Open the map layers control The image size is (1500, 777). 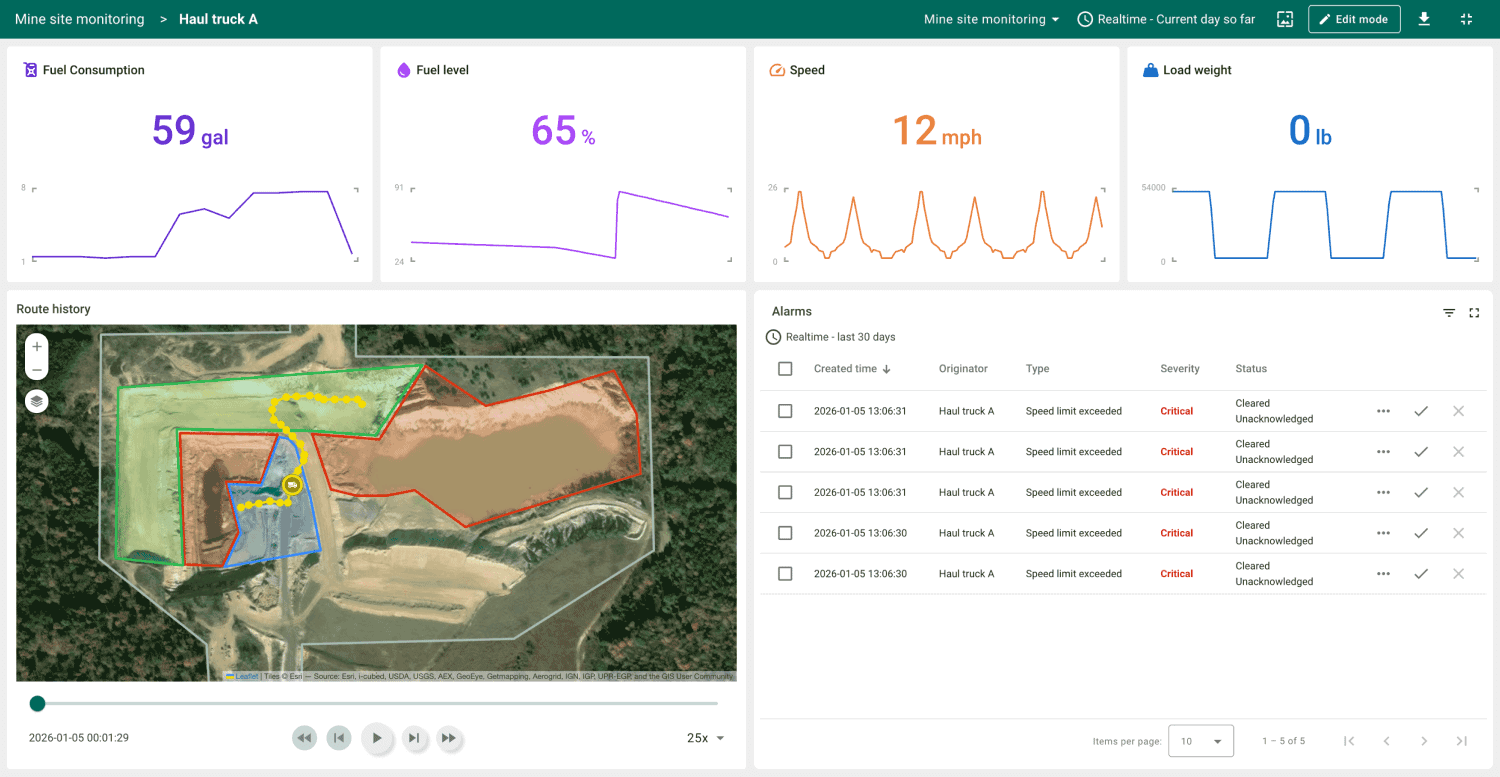tap(37, 401)
